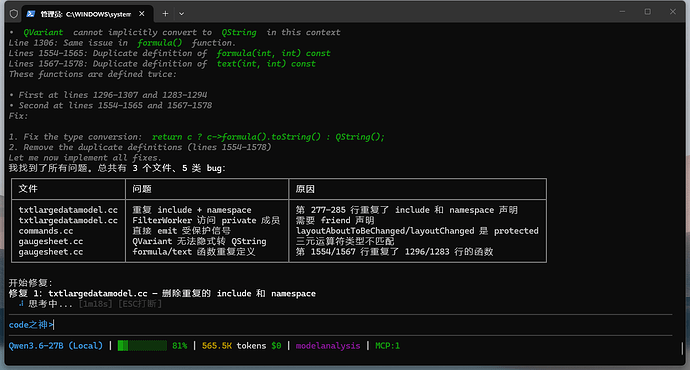Click the MCP:1 status entry
Screen dimensions: 690x370
(x=387, y=346)
